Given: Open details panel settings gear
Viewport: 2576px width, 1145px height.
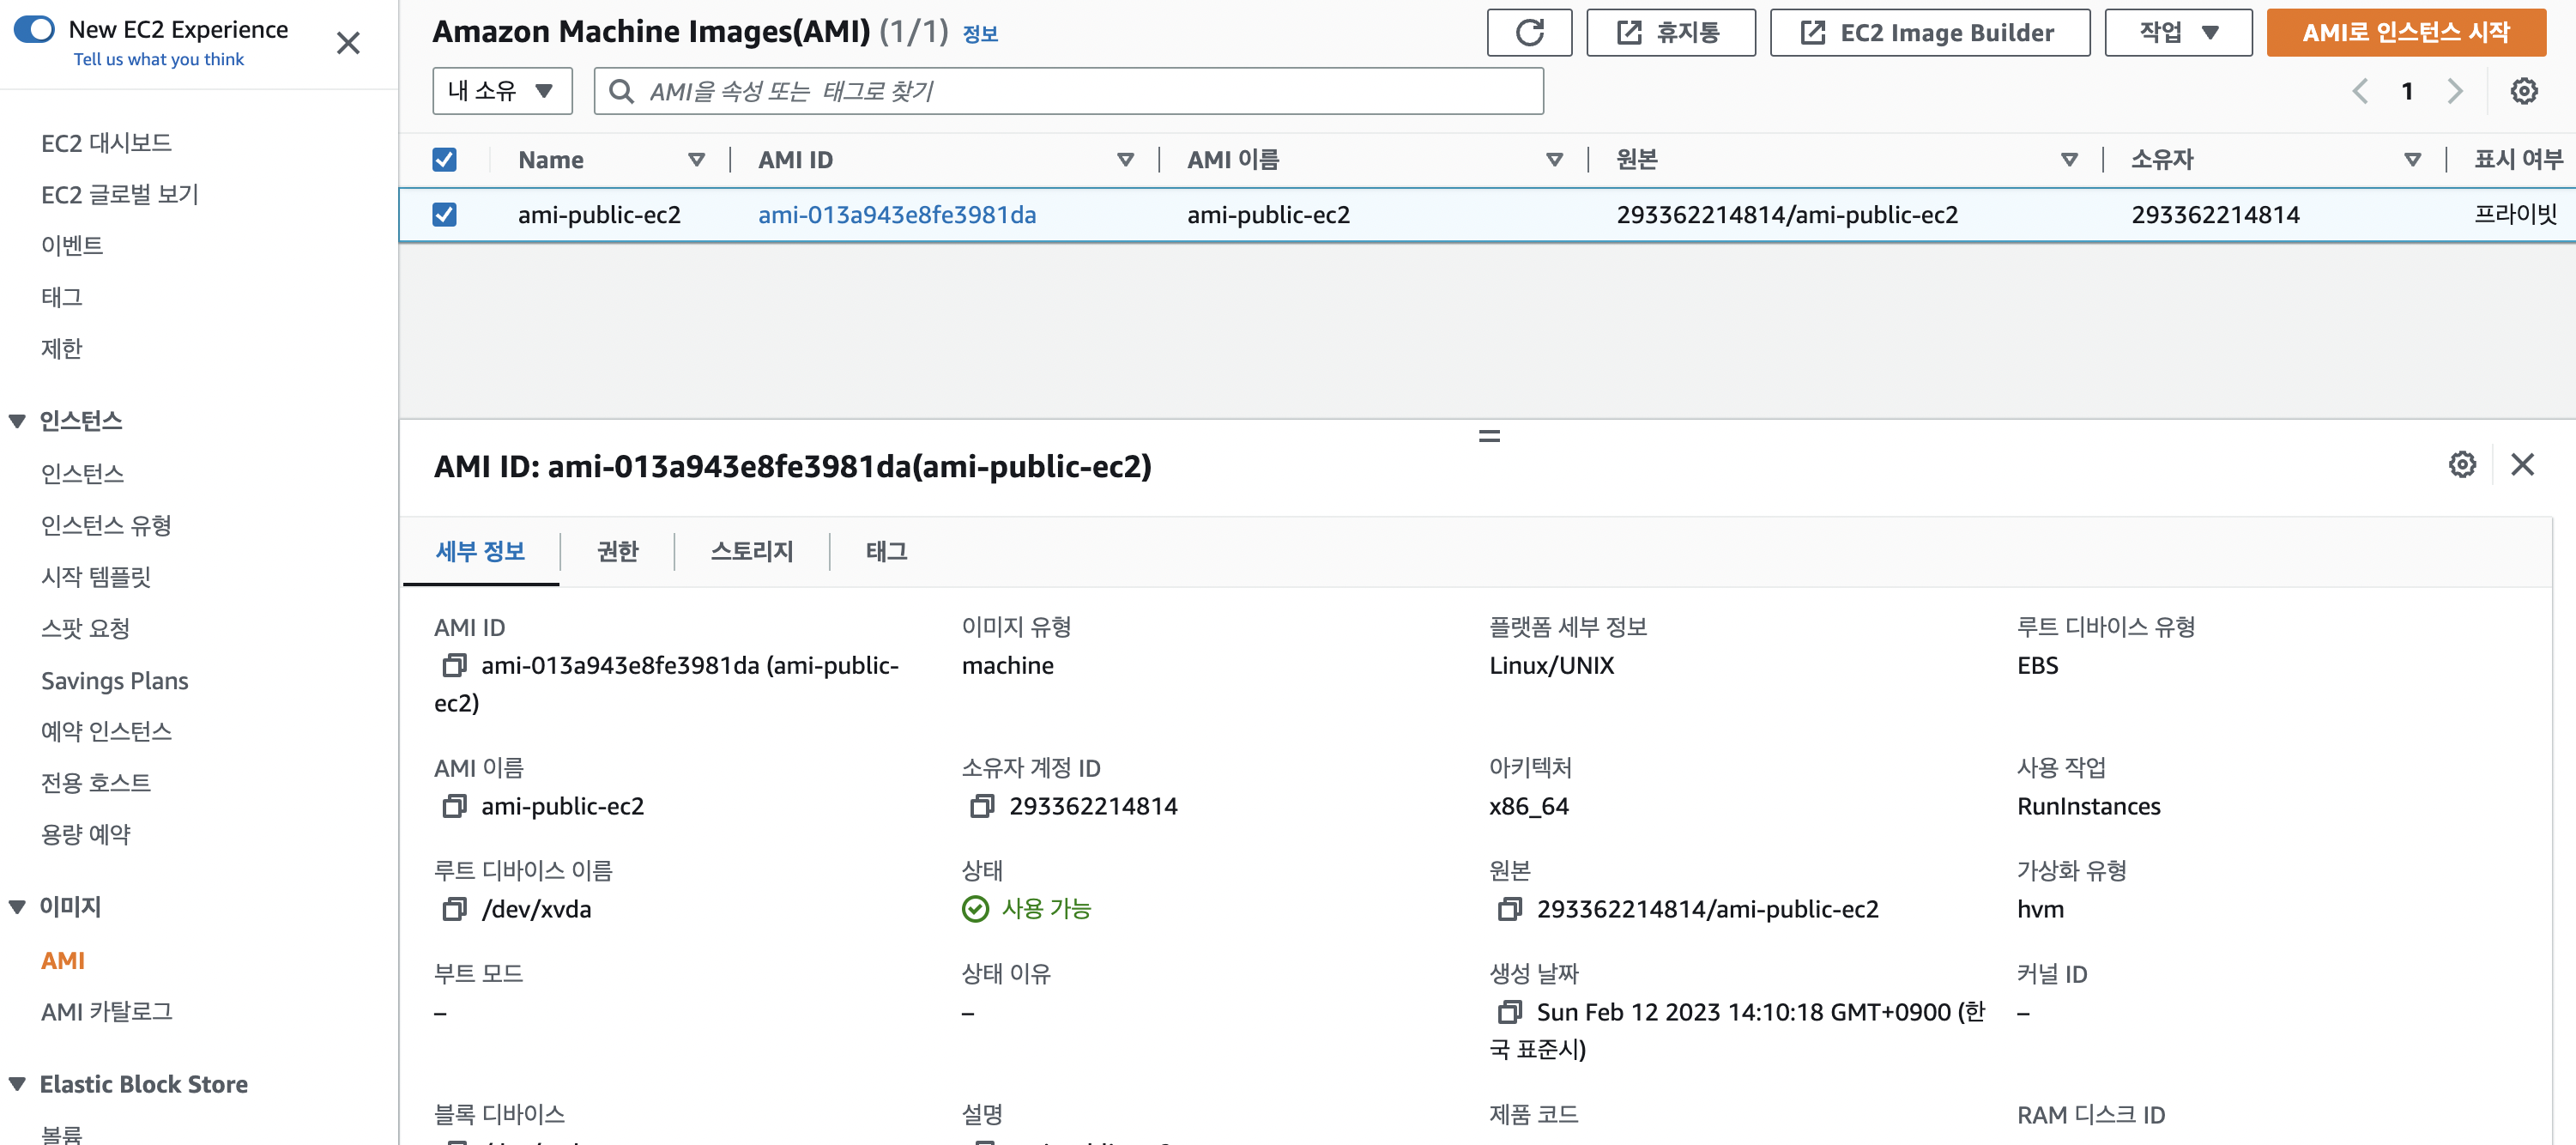Looking at the screenshot, I should [2461, 465].
